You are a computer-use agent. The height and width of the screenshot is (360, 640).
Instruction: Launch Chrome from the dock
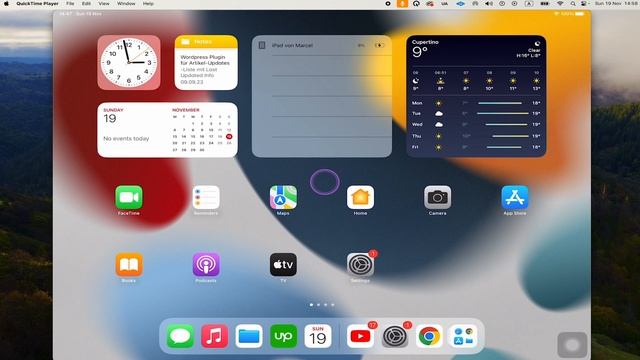pos(429,336)
